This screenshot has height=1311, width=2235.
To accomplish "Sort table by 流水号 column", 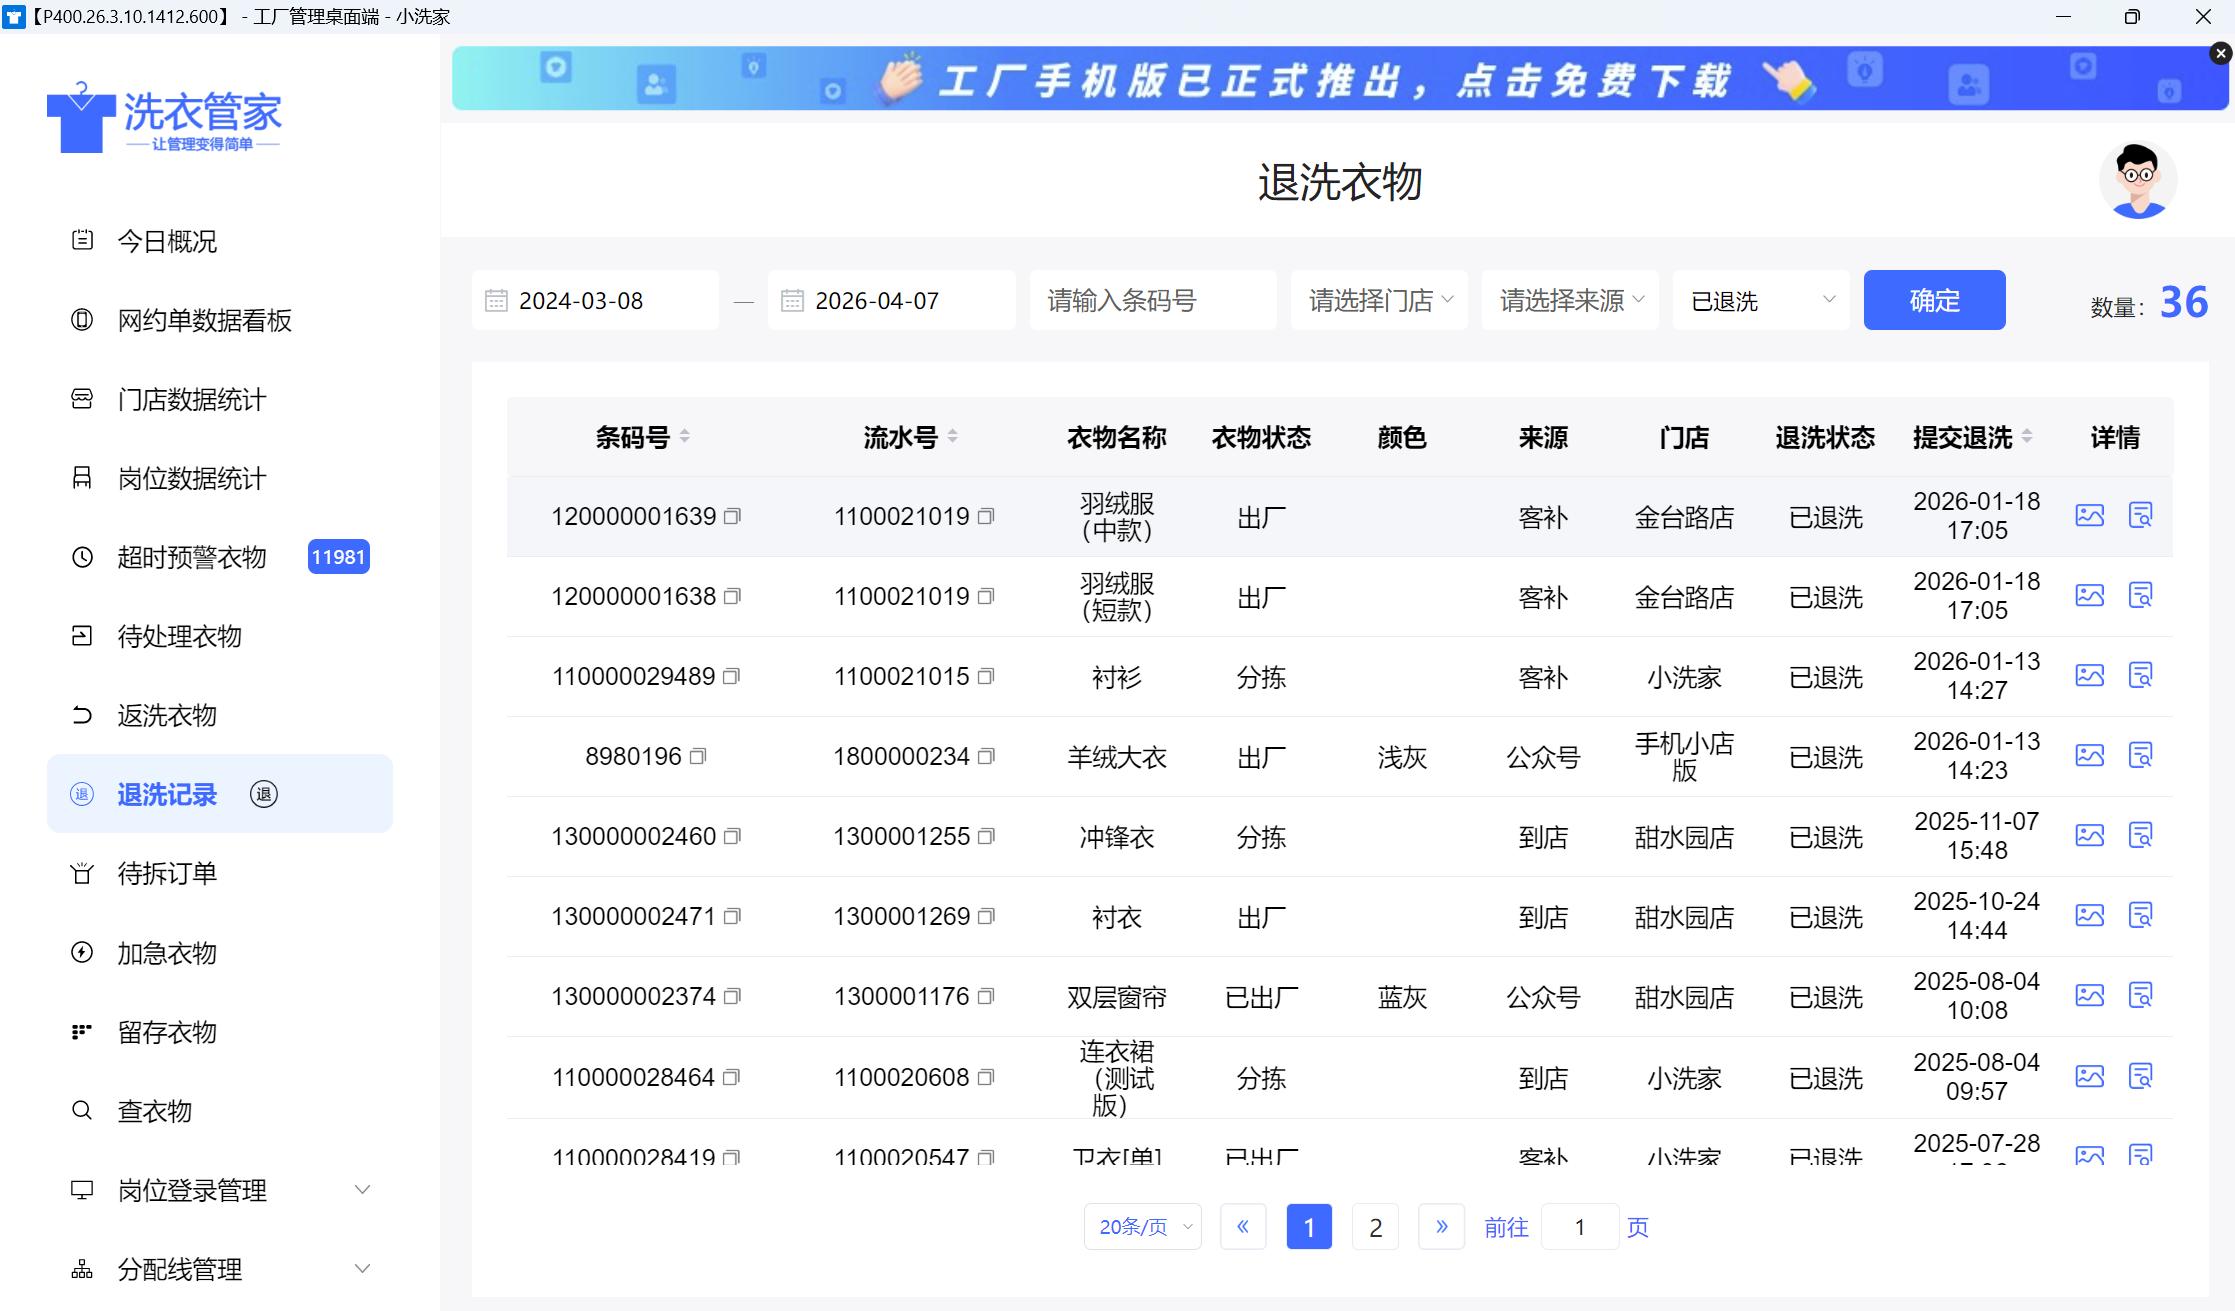I will click(952, 436).
